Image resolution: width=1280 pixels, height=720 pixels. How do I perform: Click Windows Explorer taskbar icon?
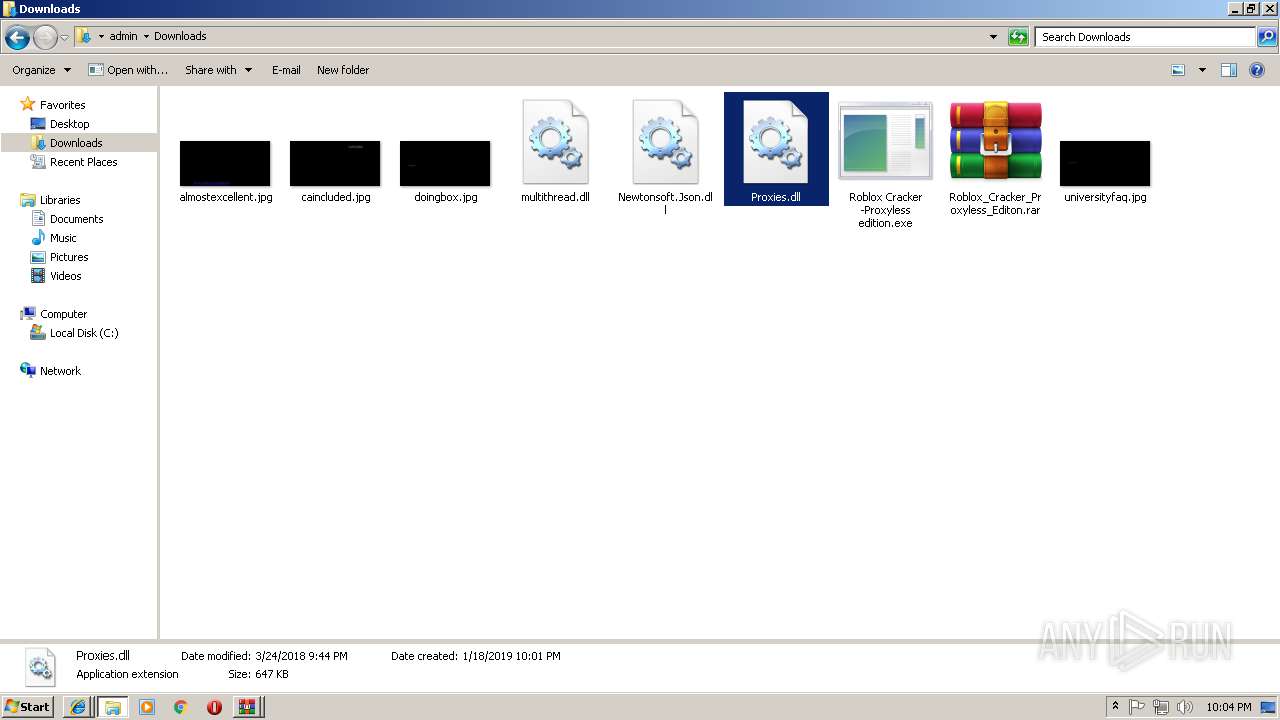(x=112, y=707)
